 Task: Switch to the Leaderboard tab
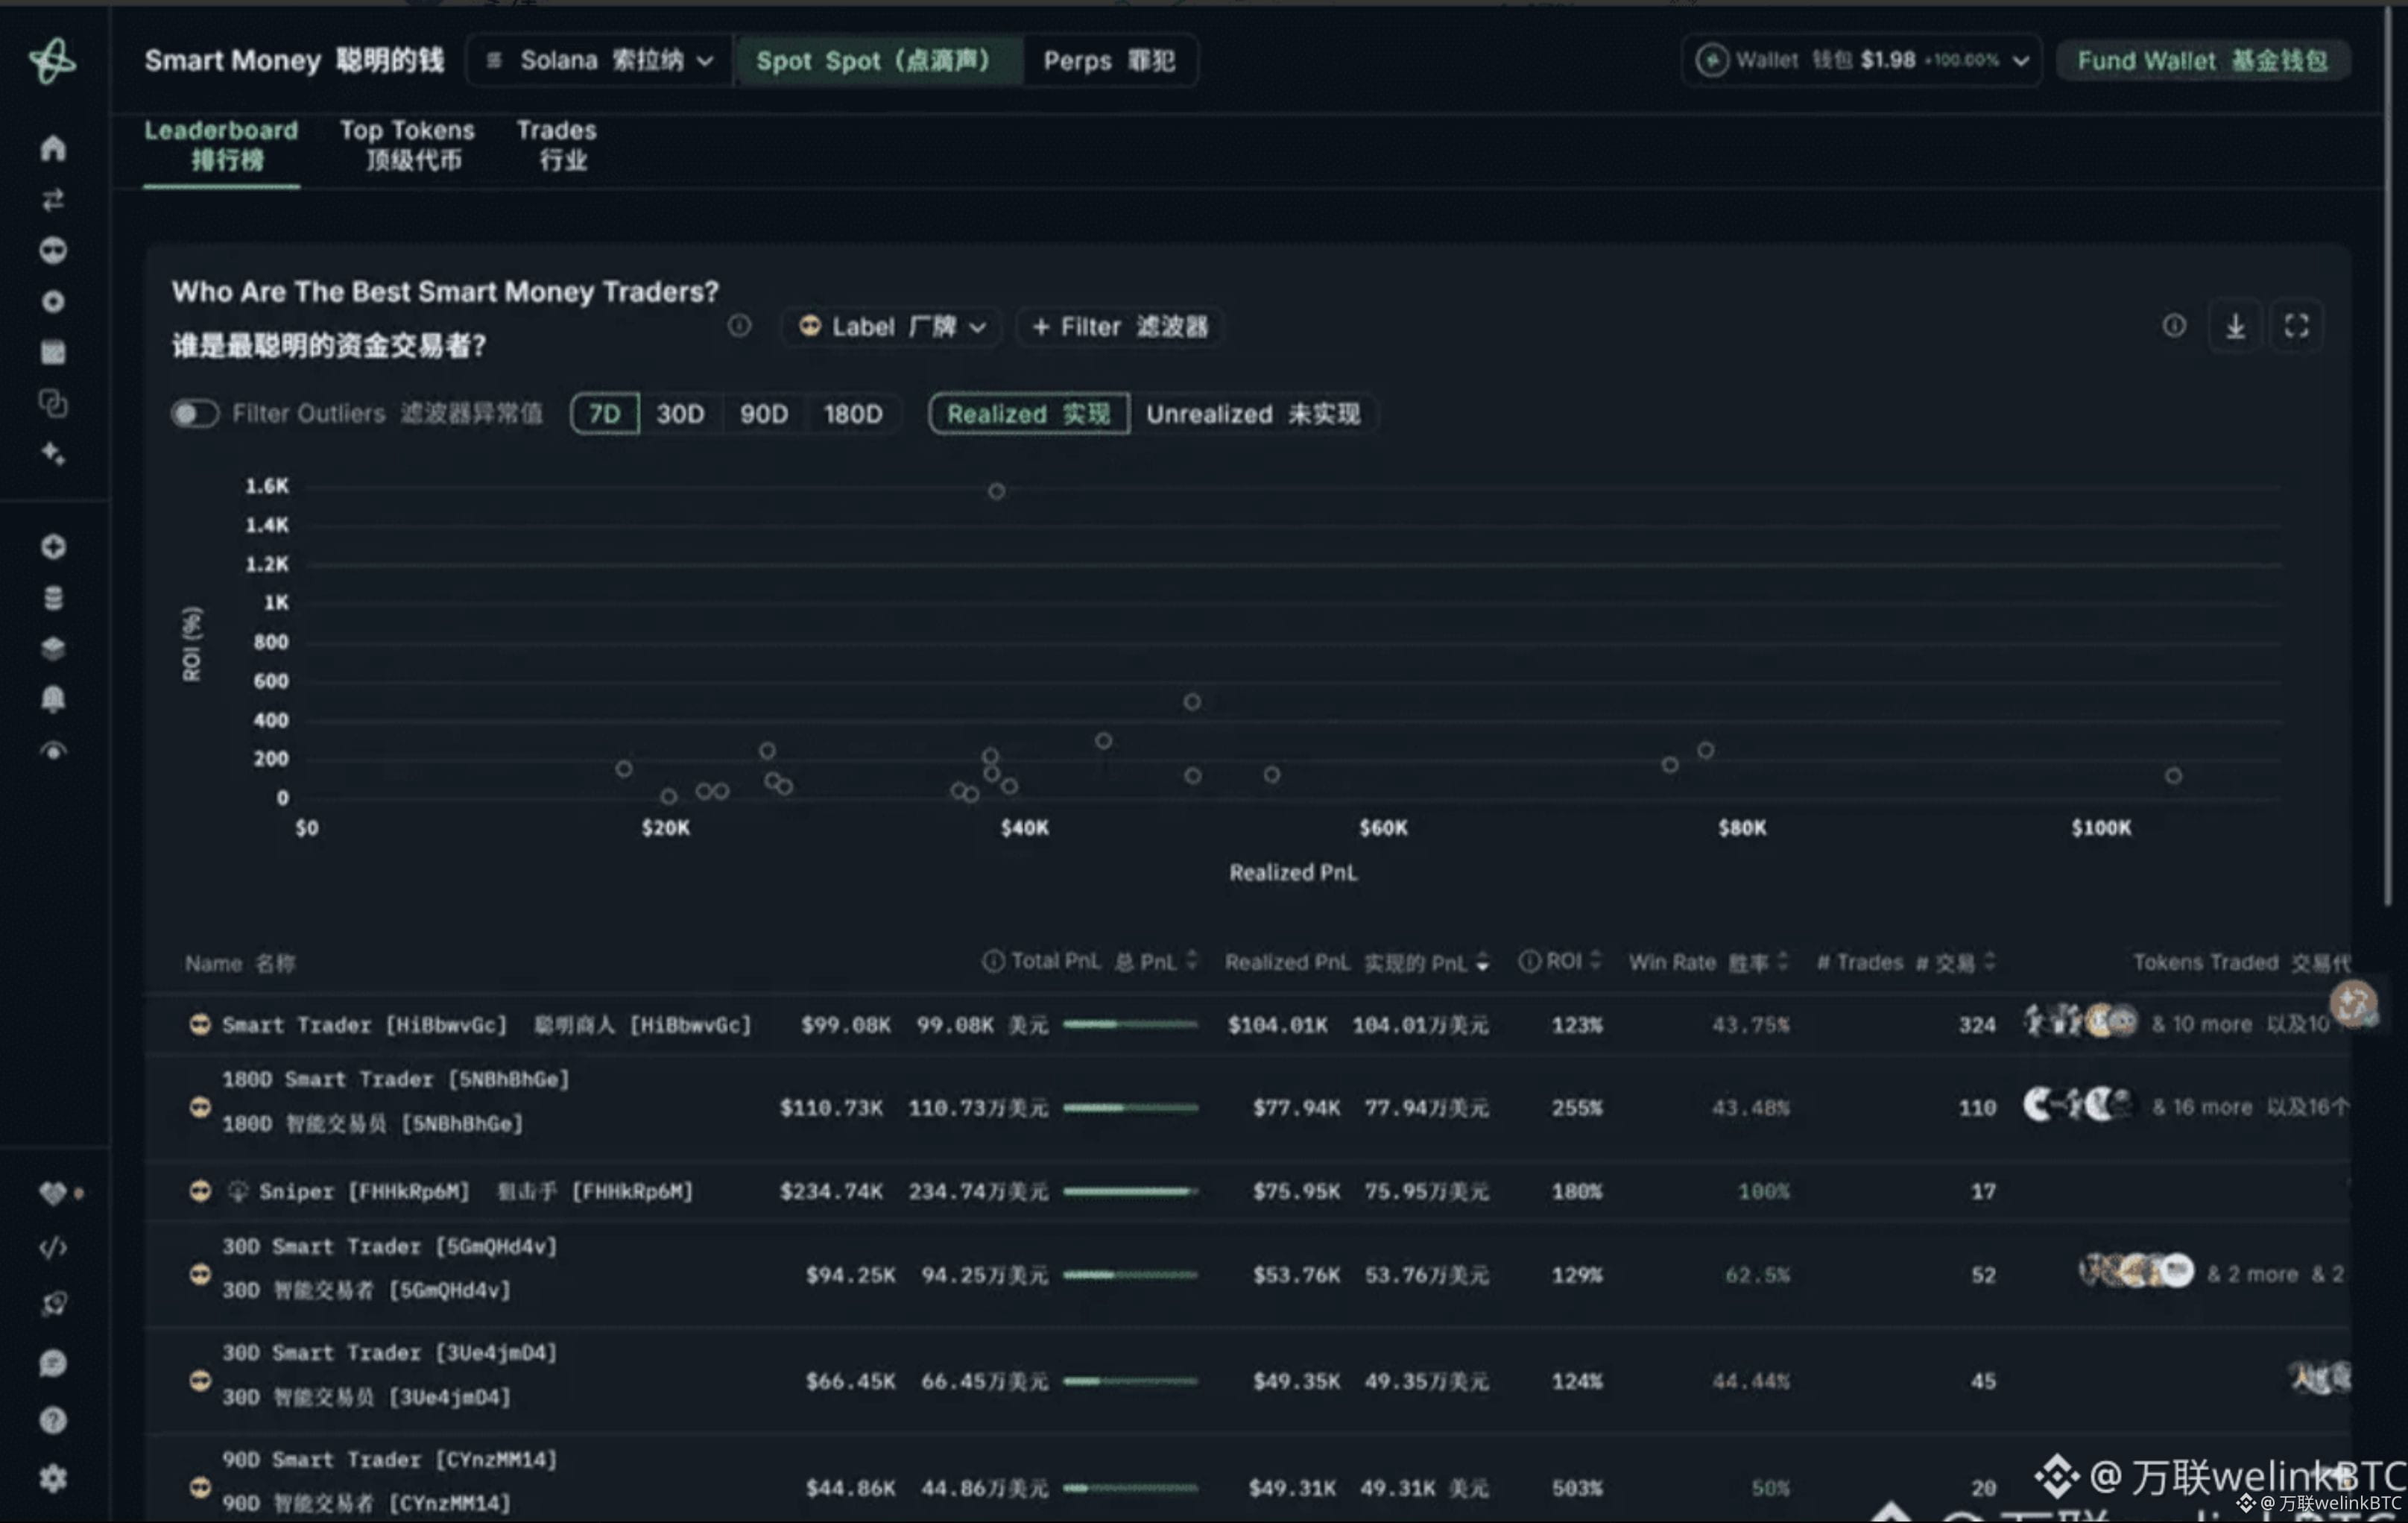pos(221,145)
